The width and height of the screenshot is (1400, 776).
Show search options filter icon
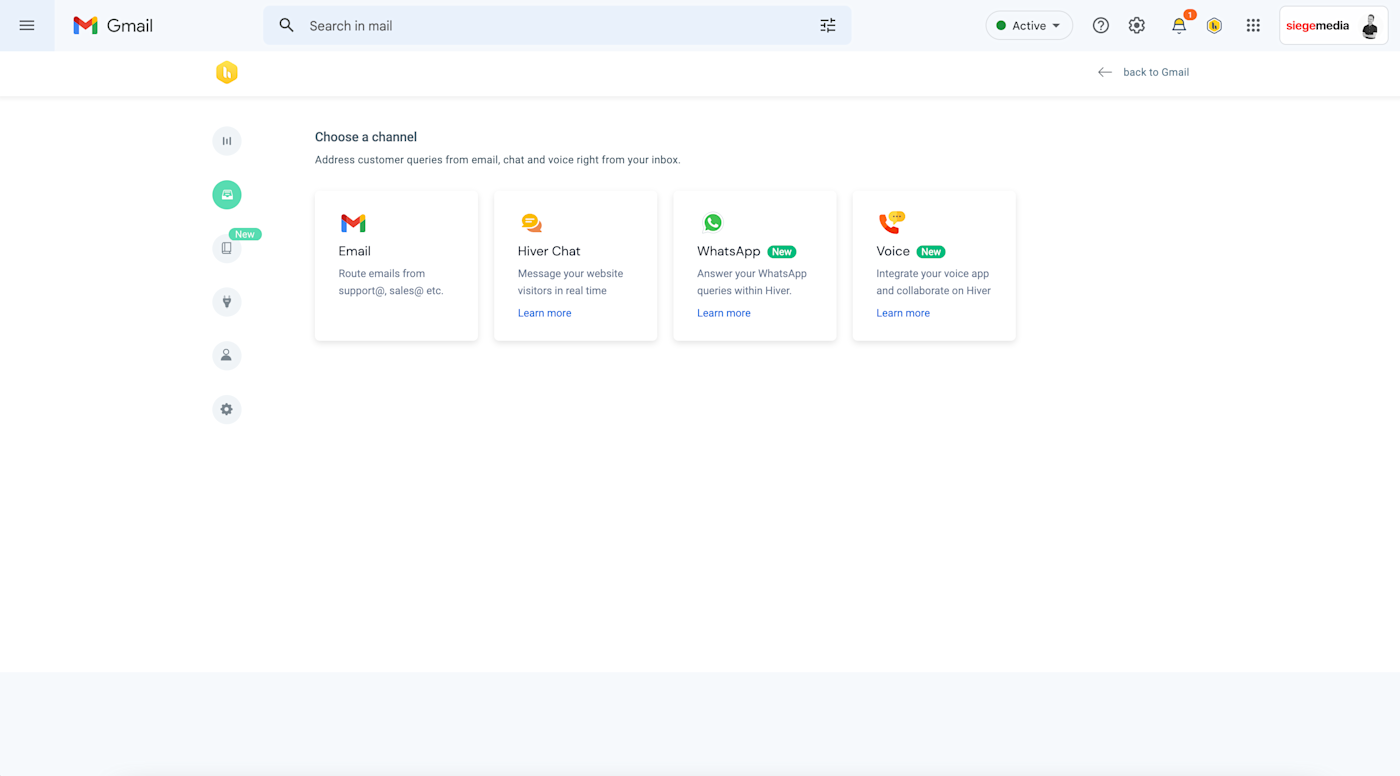pyautogui.click(x=828, y=26)
